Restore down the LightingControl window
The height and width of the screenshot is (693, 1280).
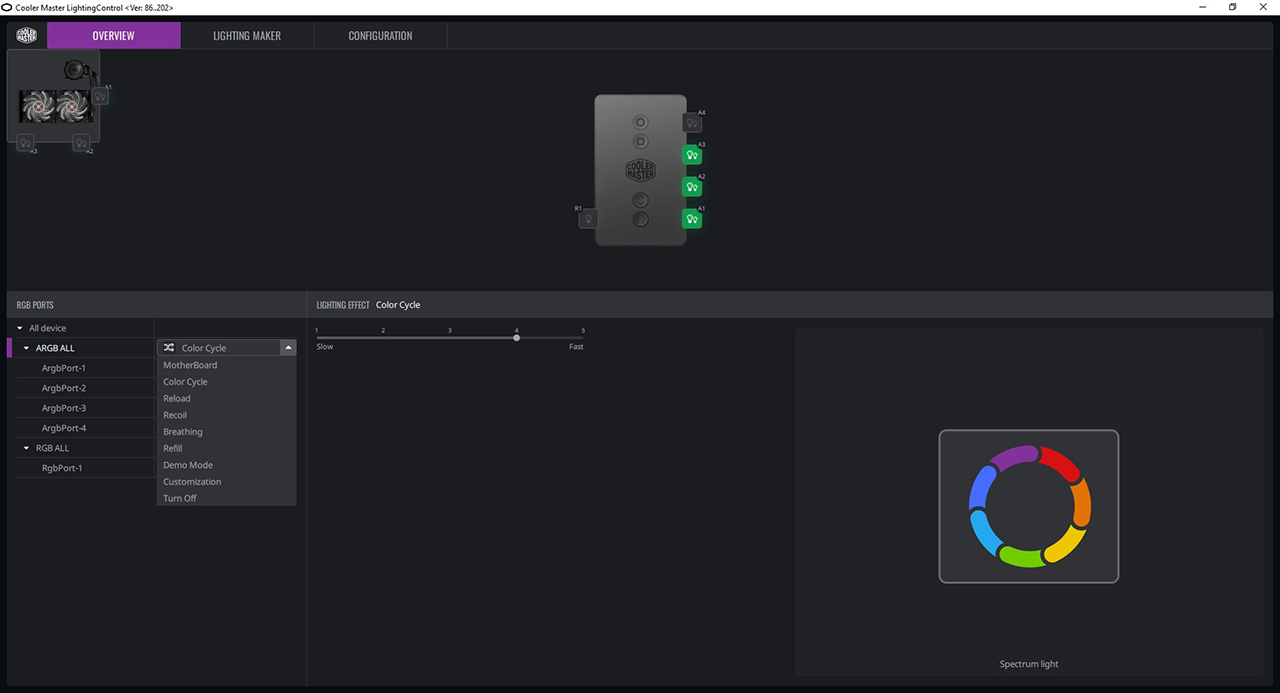1232,7
